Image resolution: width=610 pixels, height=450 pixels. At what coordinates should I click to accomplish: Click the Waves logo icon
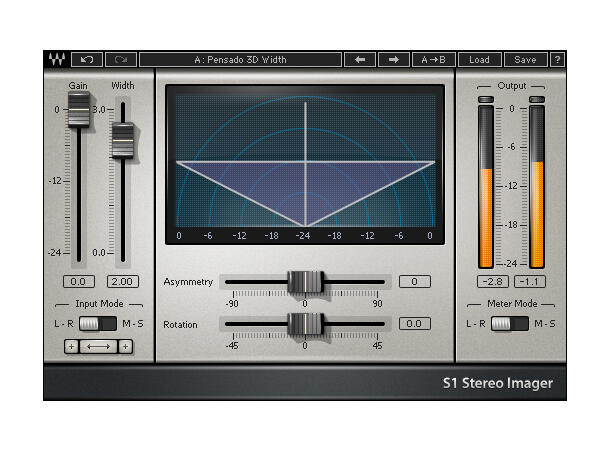[57, 60]
